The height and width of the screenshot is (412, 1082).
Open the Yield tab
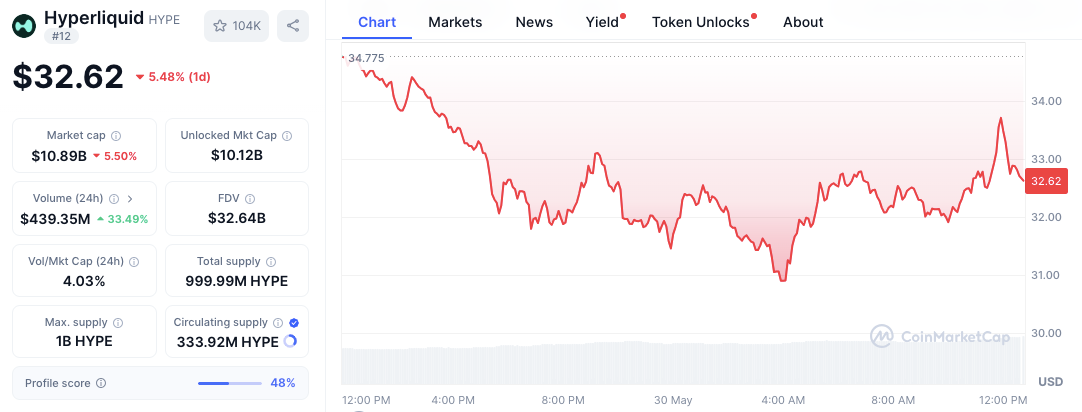coord(602,22)
